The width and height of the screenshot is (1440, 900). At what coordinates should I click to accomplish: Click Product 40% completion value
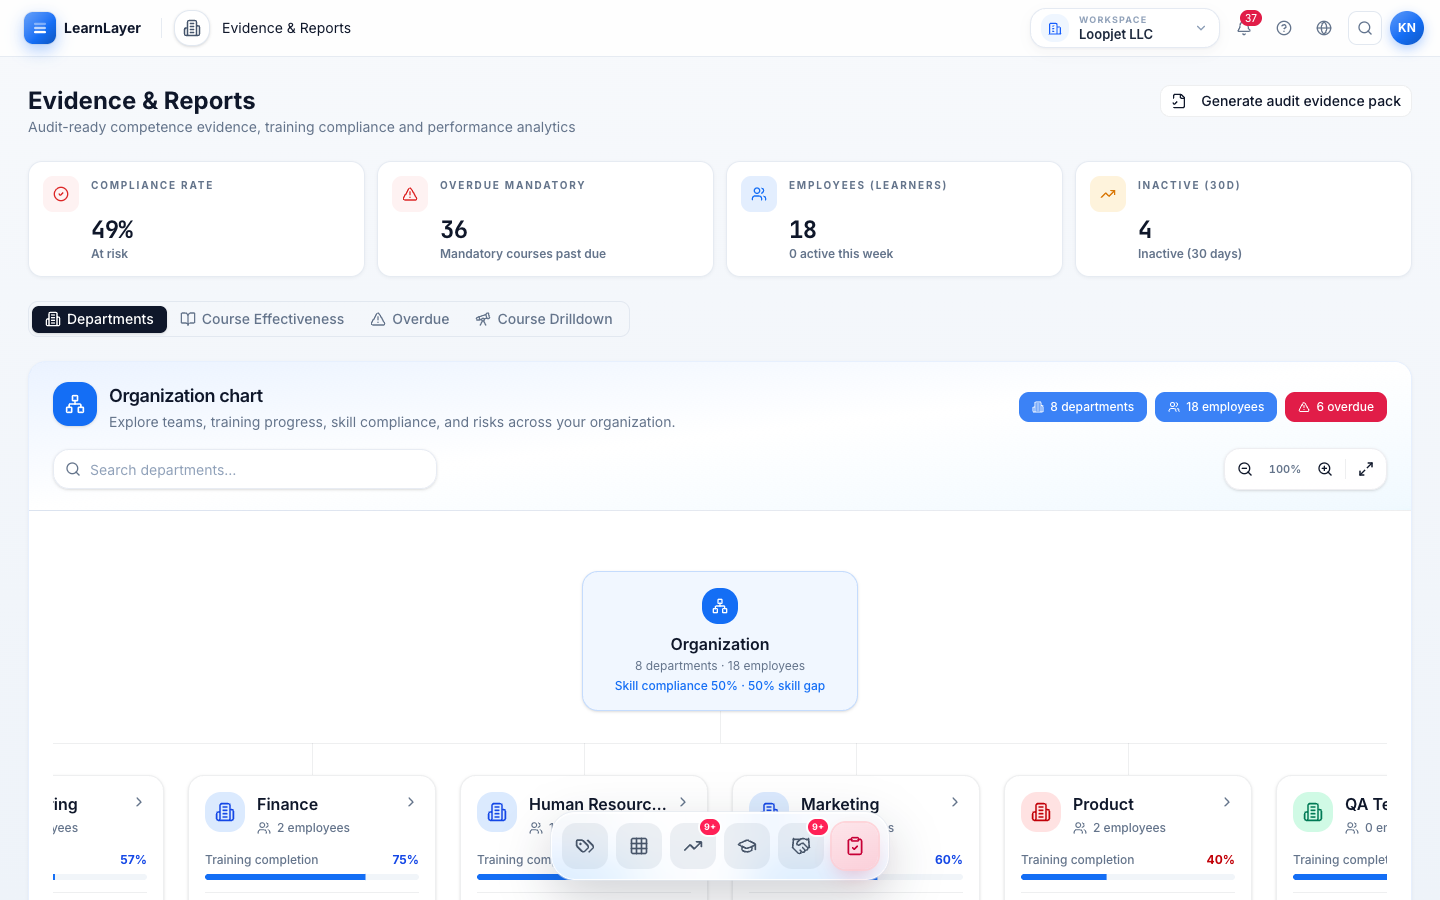coord(1221,860)
